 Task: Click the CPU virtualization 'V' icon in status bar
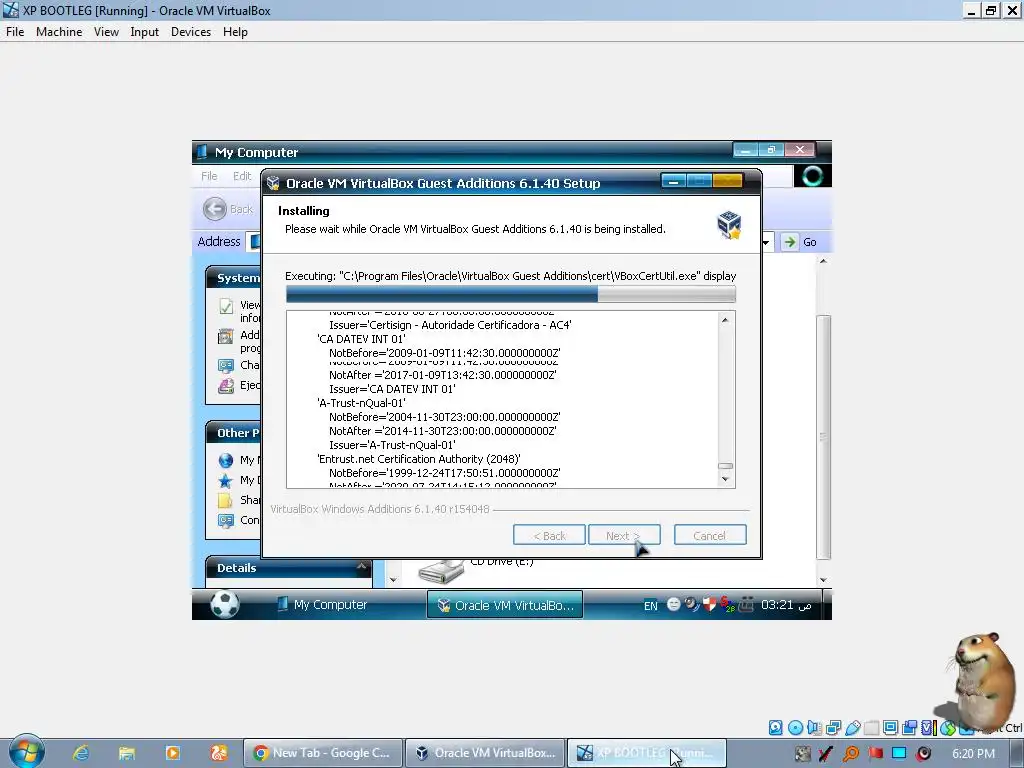(928, 728)
